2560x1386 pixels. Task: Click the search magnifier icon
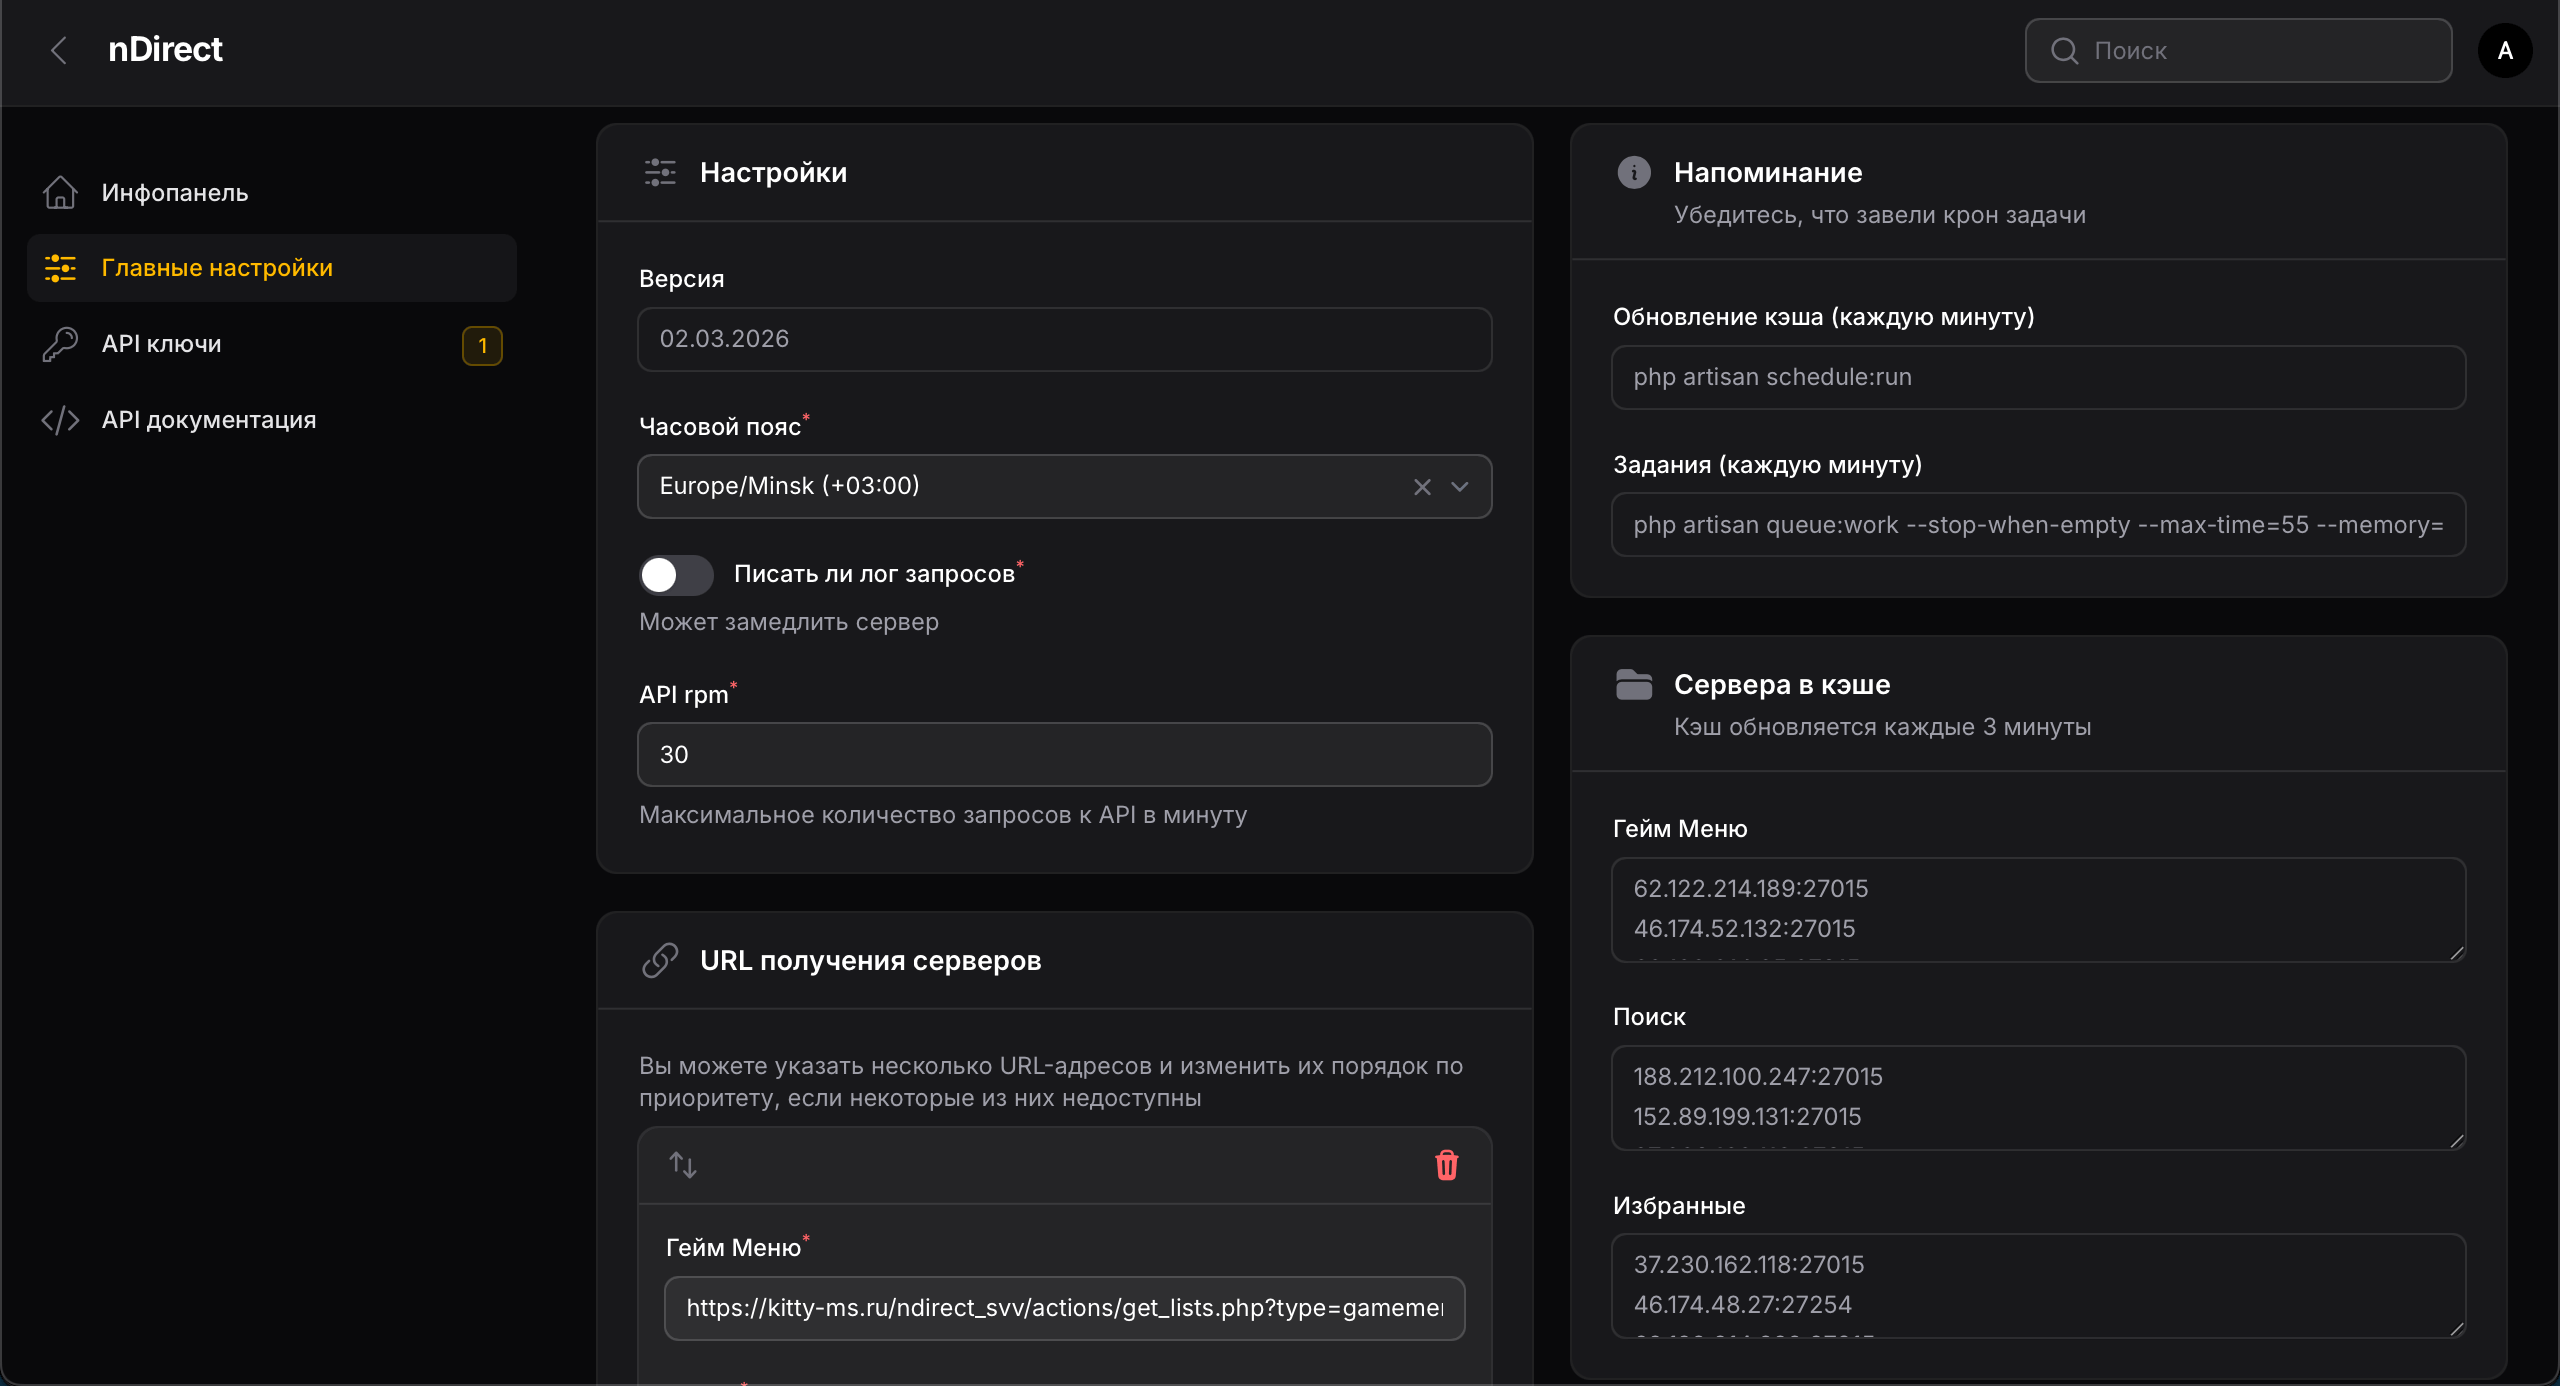click(x=2064, y=51)
